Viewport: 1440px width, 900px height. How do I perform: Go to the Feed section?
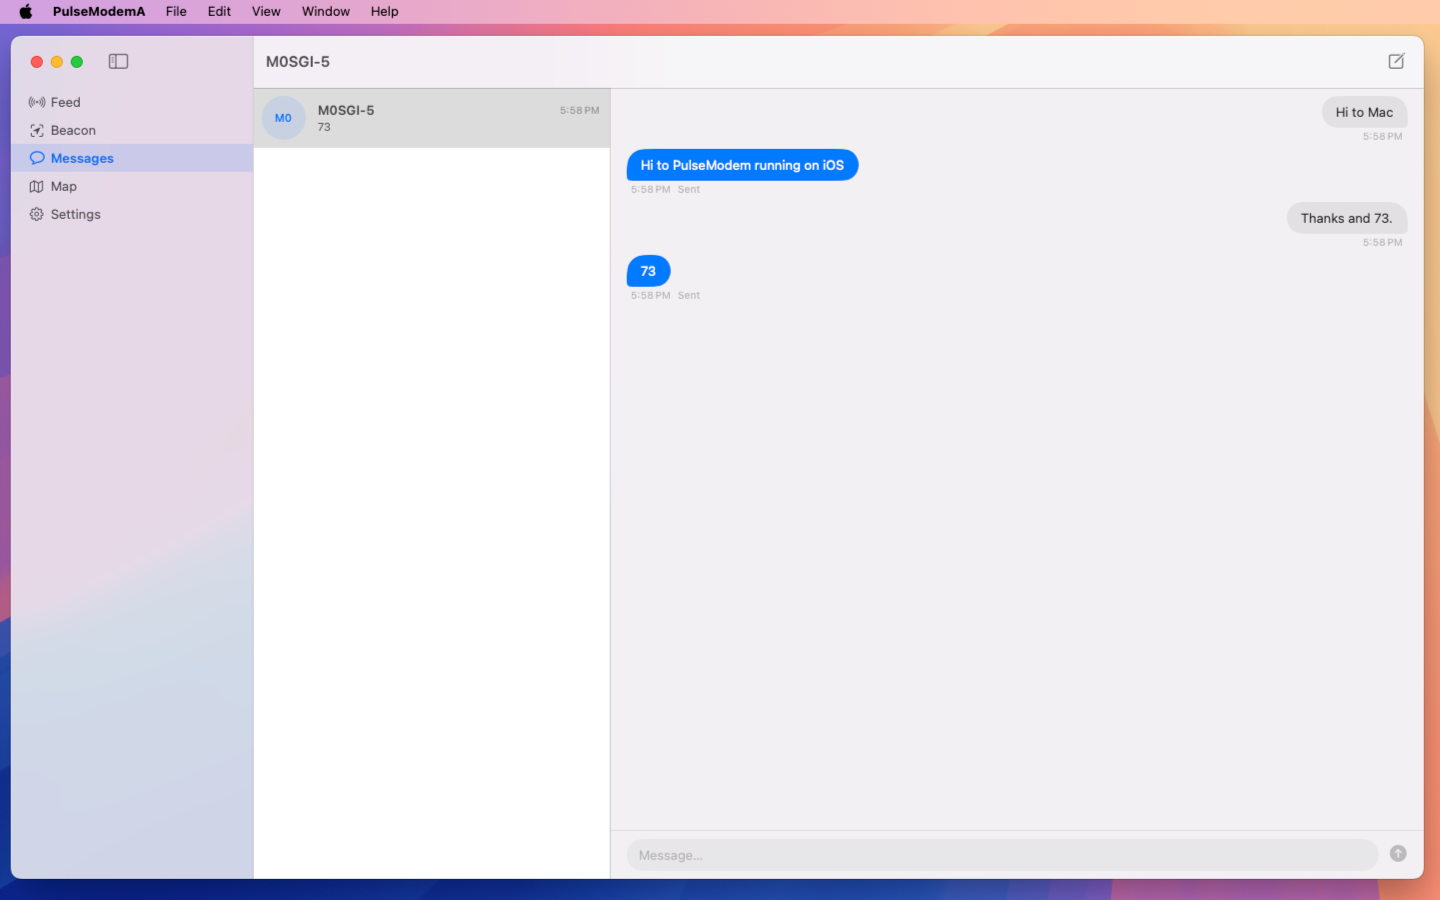tap(66, 102)
